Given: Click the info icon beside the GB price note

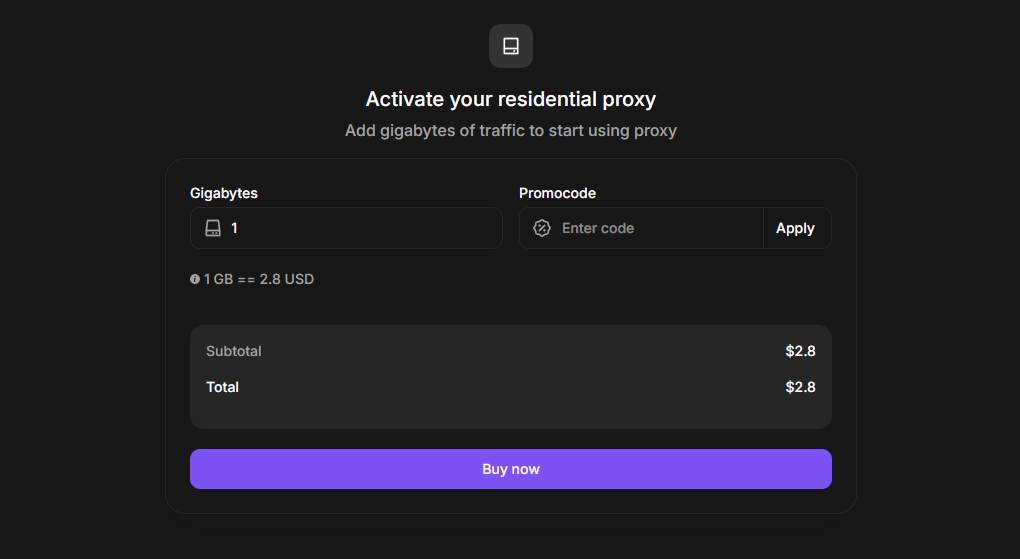Looking at the screenshot, I should point(195,279).
